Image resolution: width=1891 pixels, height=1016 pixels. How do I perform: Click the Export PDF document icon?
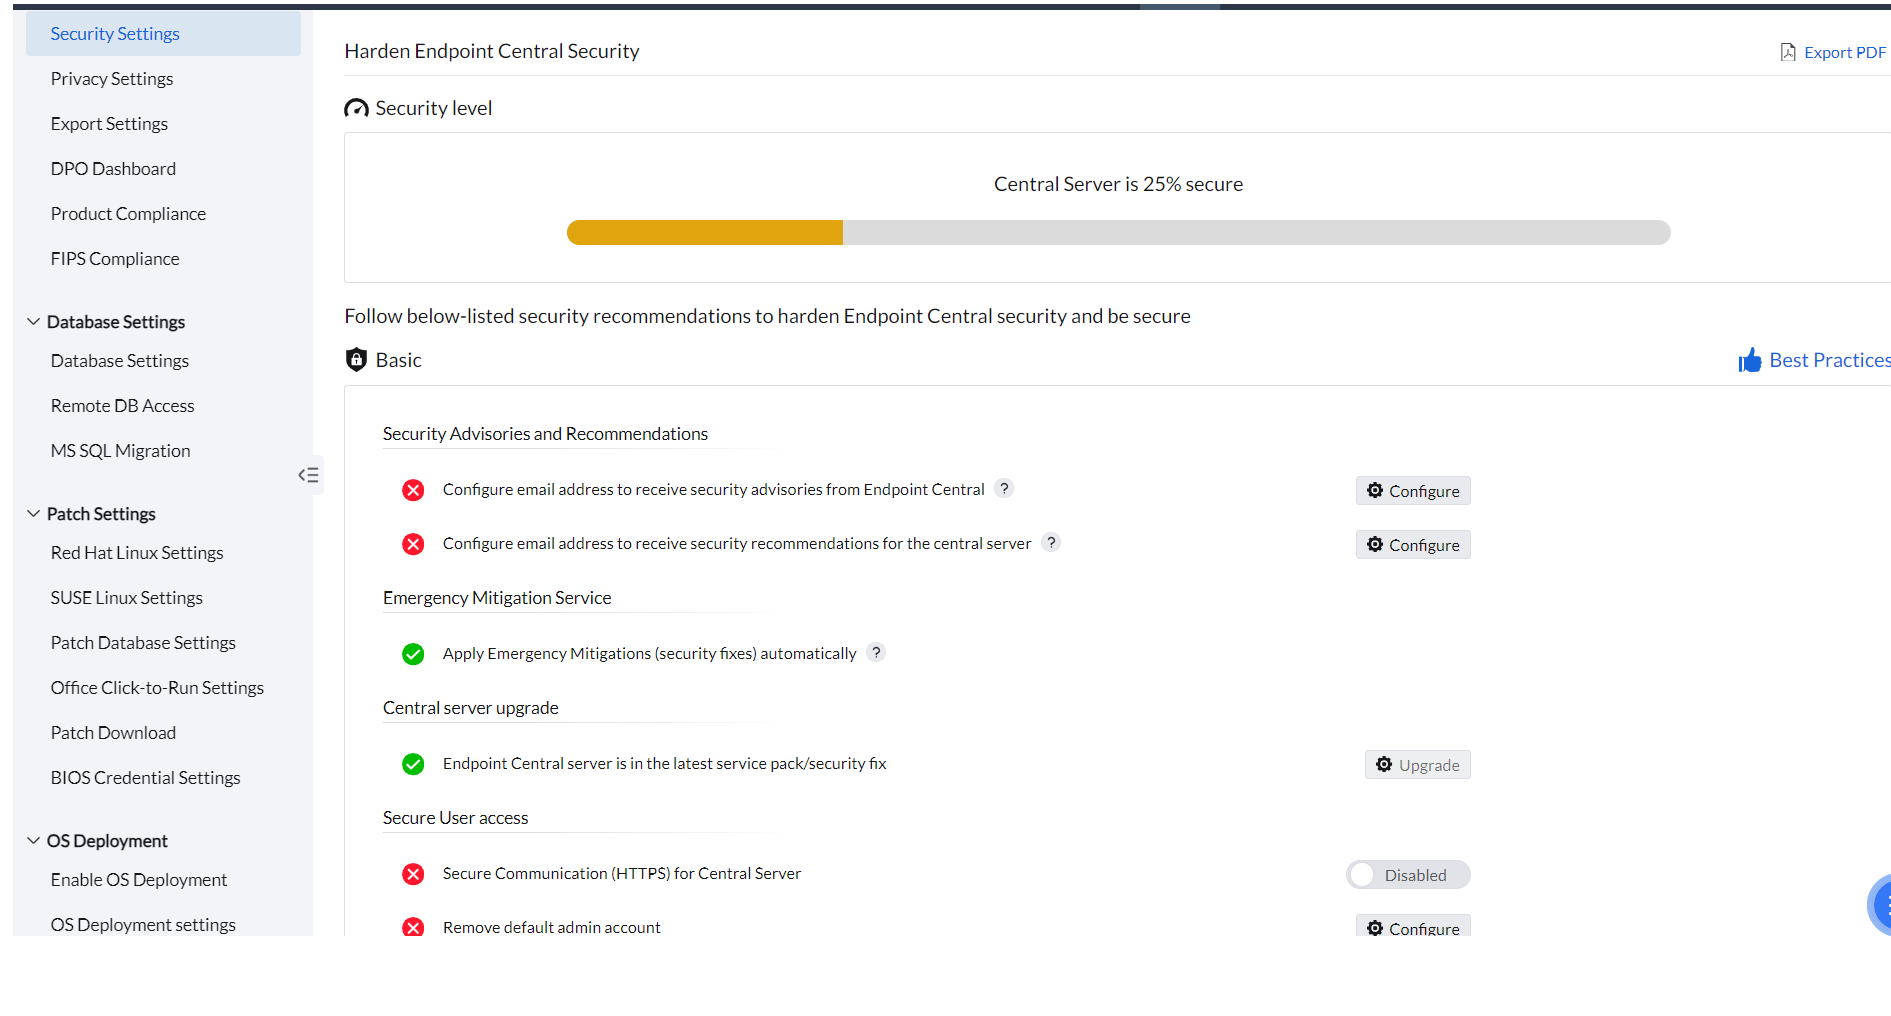click(x=1787, y=52)
